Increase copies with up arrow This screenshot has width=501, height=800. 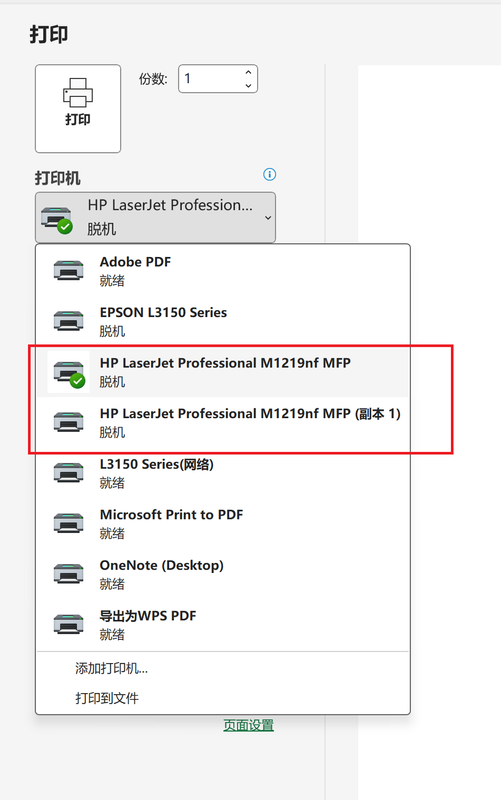tap(248, 72)
